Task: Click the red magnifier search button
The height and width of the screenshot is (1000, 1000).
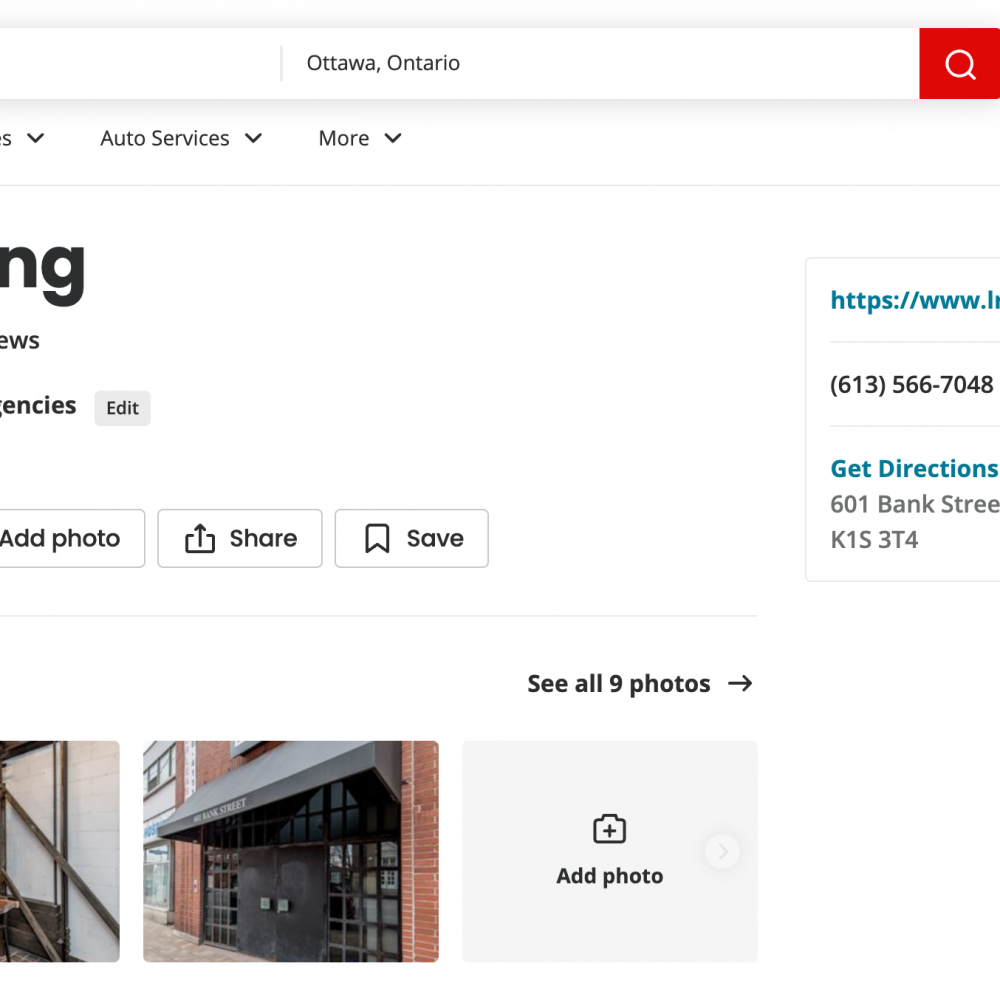Action: pos(959,64)
